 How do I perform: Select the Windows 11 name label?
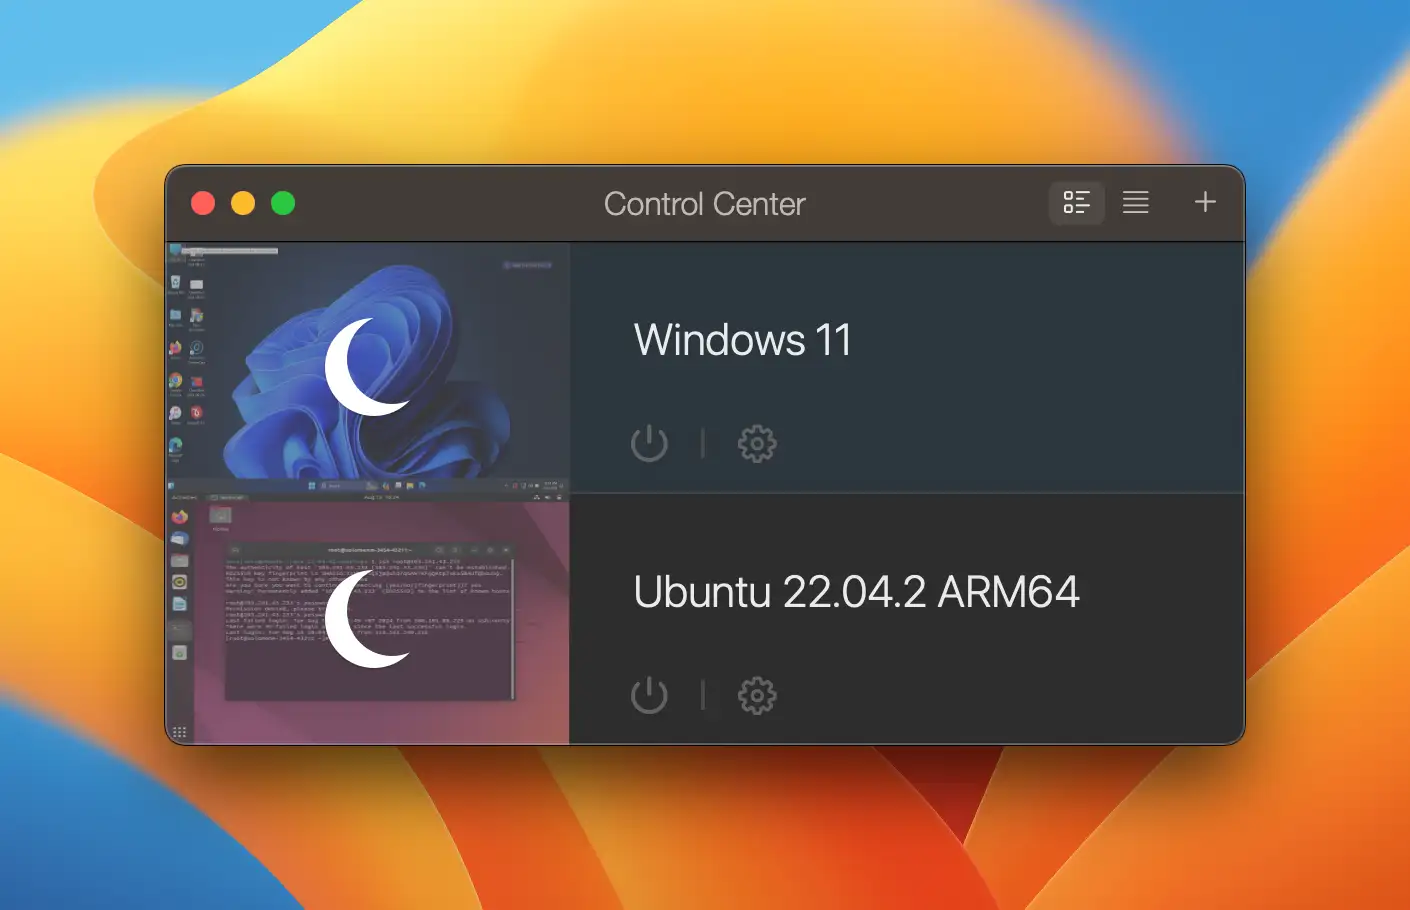[743, 340]
